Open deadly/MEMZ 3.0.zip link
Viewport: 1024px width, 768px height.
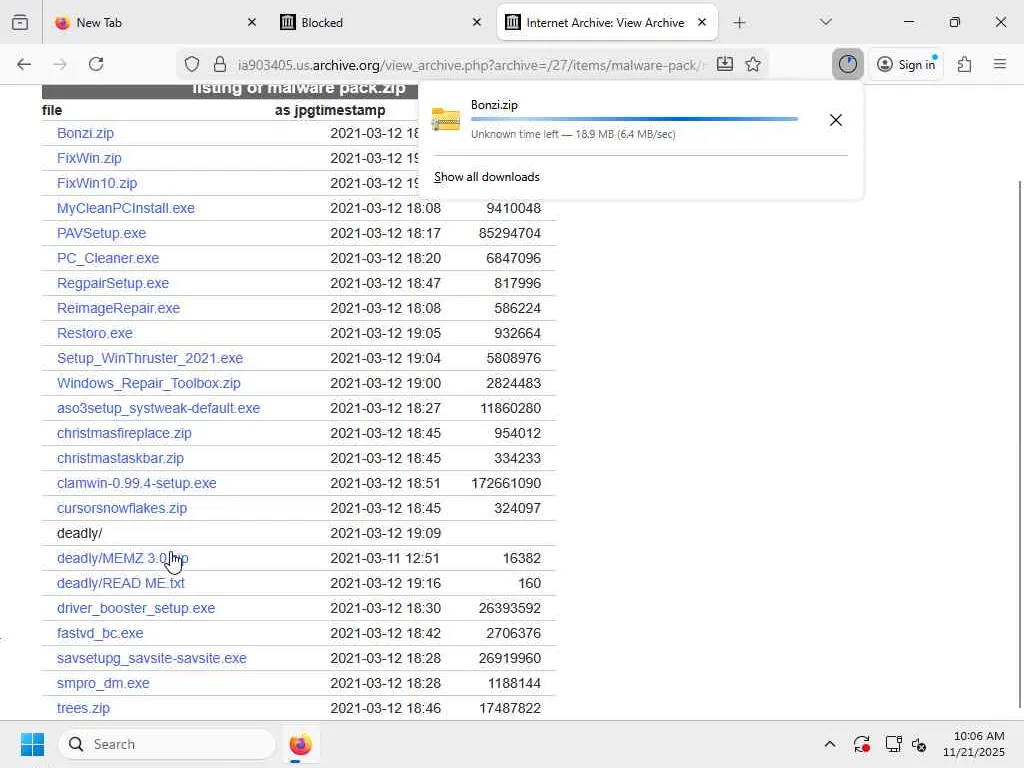pyautogui.click(x=122, y=558)
